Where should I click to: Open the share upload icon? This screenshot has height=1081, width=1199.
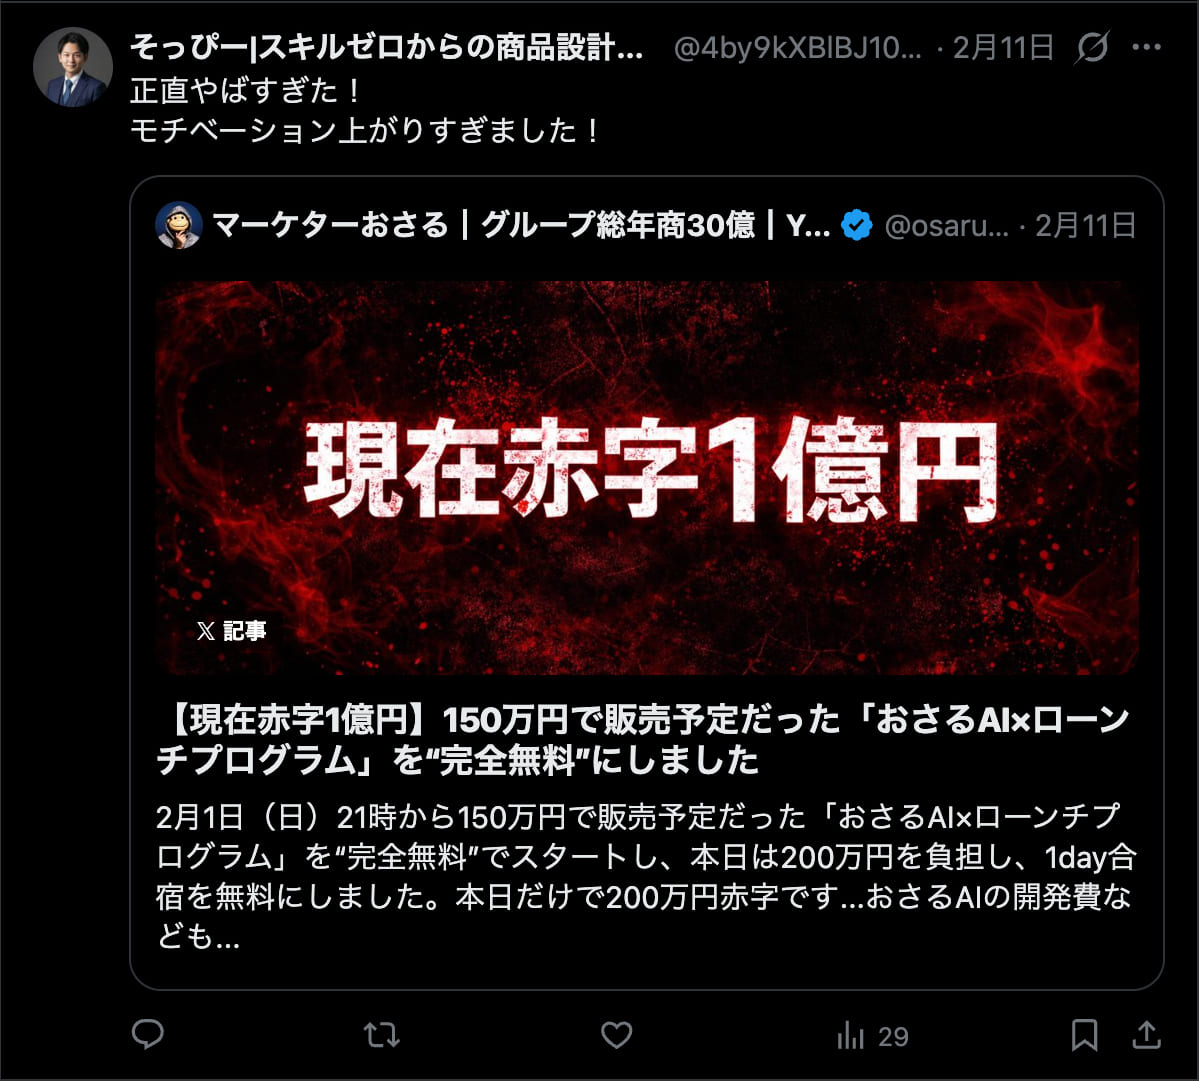pos(1146,1035)
